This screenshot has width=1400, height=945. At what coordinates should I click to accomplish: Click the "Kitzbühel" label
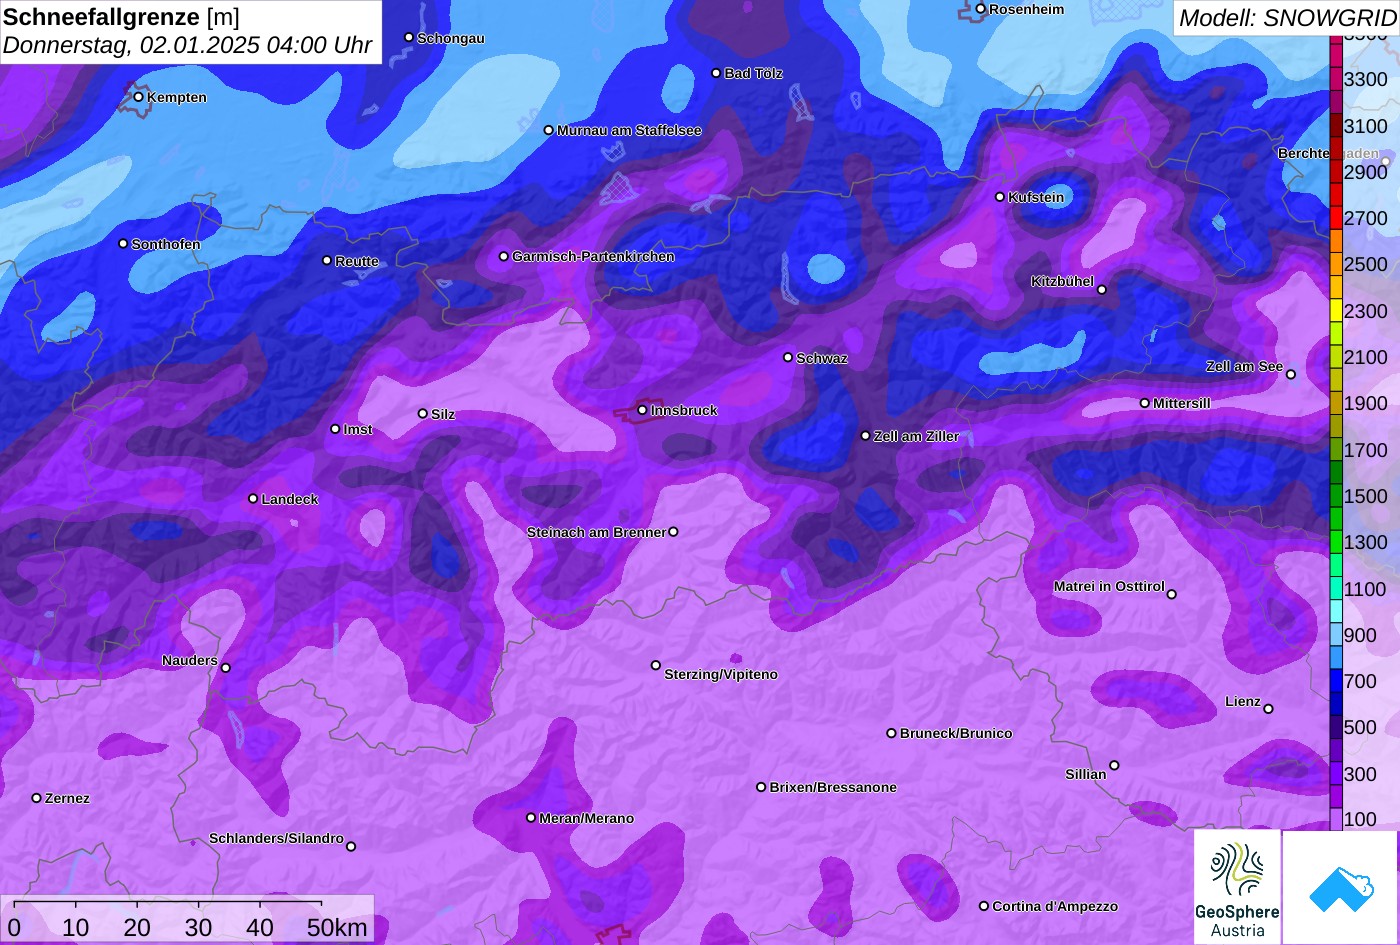pos(1063,282)
